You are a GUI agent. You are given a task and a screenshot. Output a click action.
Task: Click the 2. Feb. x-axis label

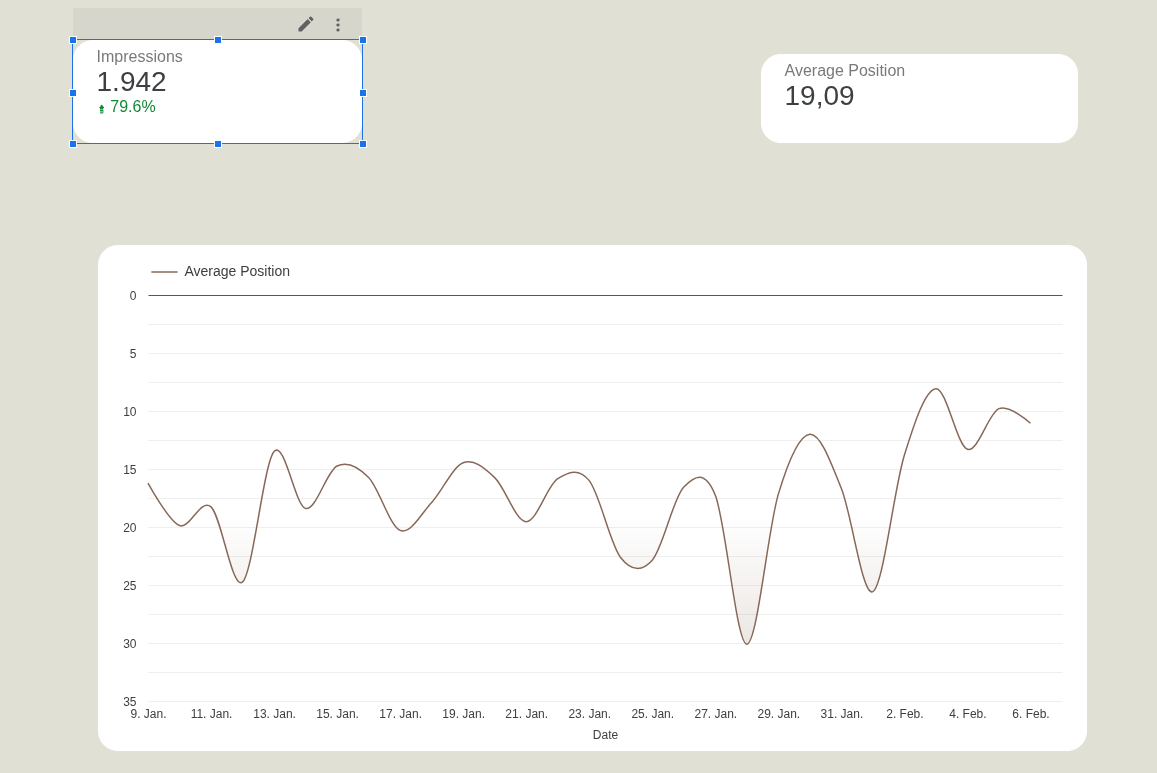coord(905,714)
